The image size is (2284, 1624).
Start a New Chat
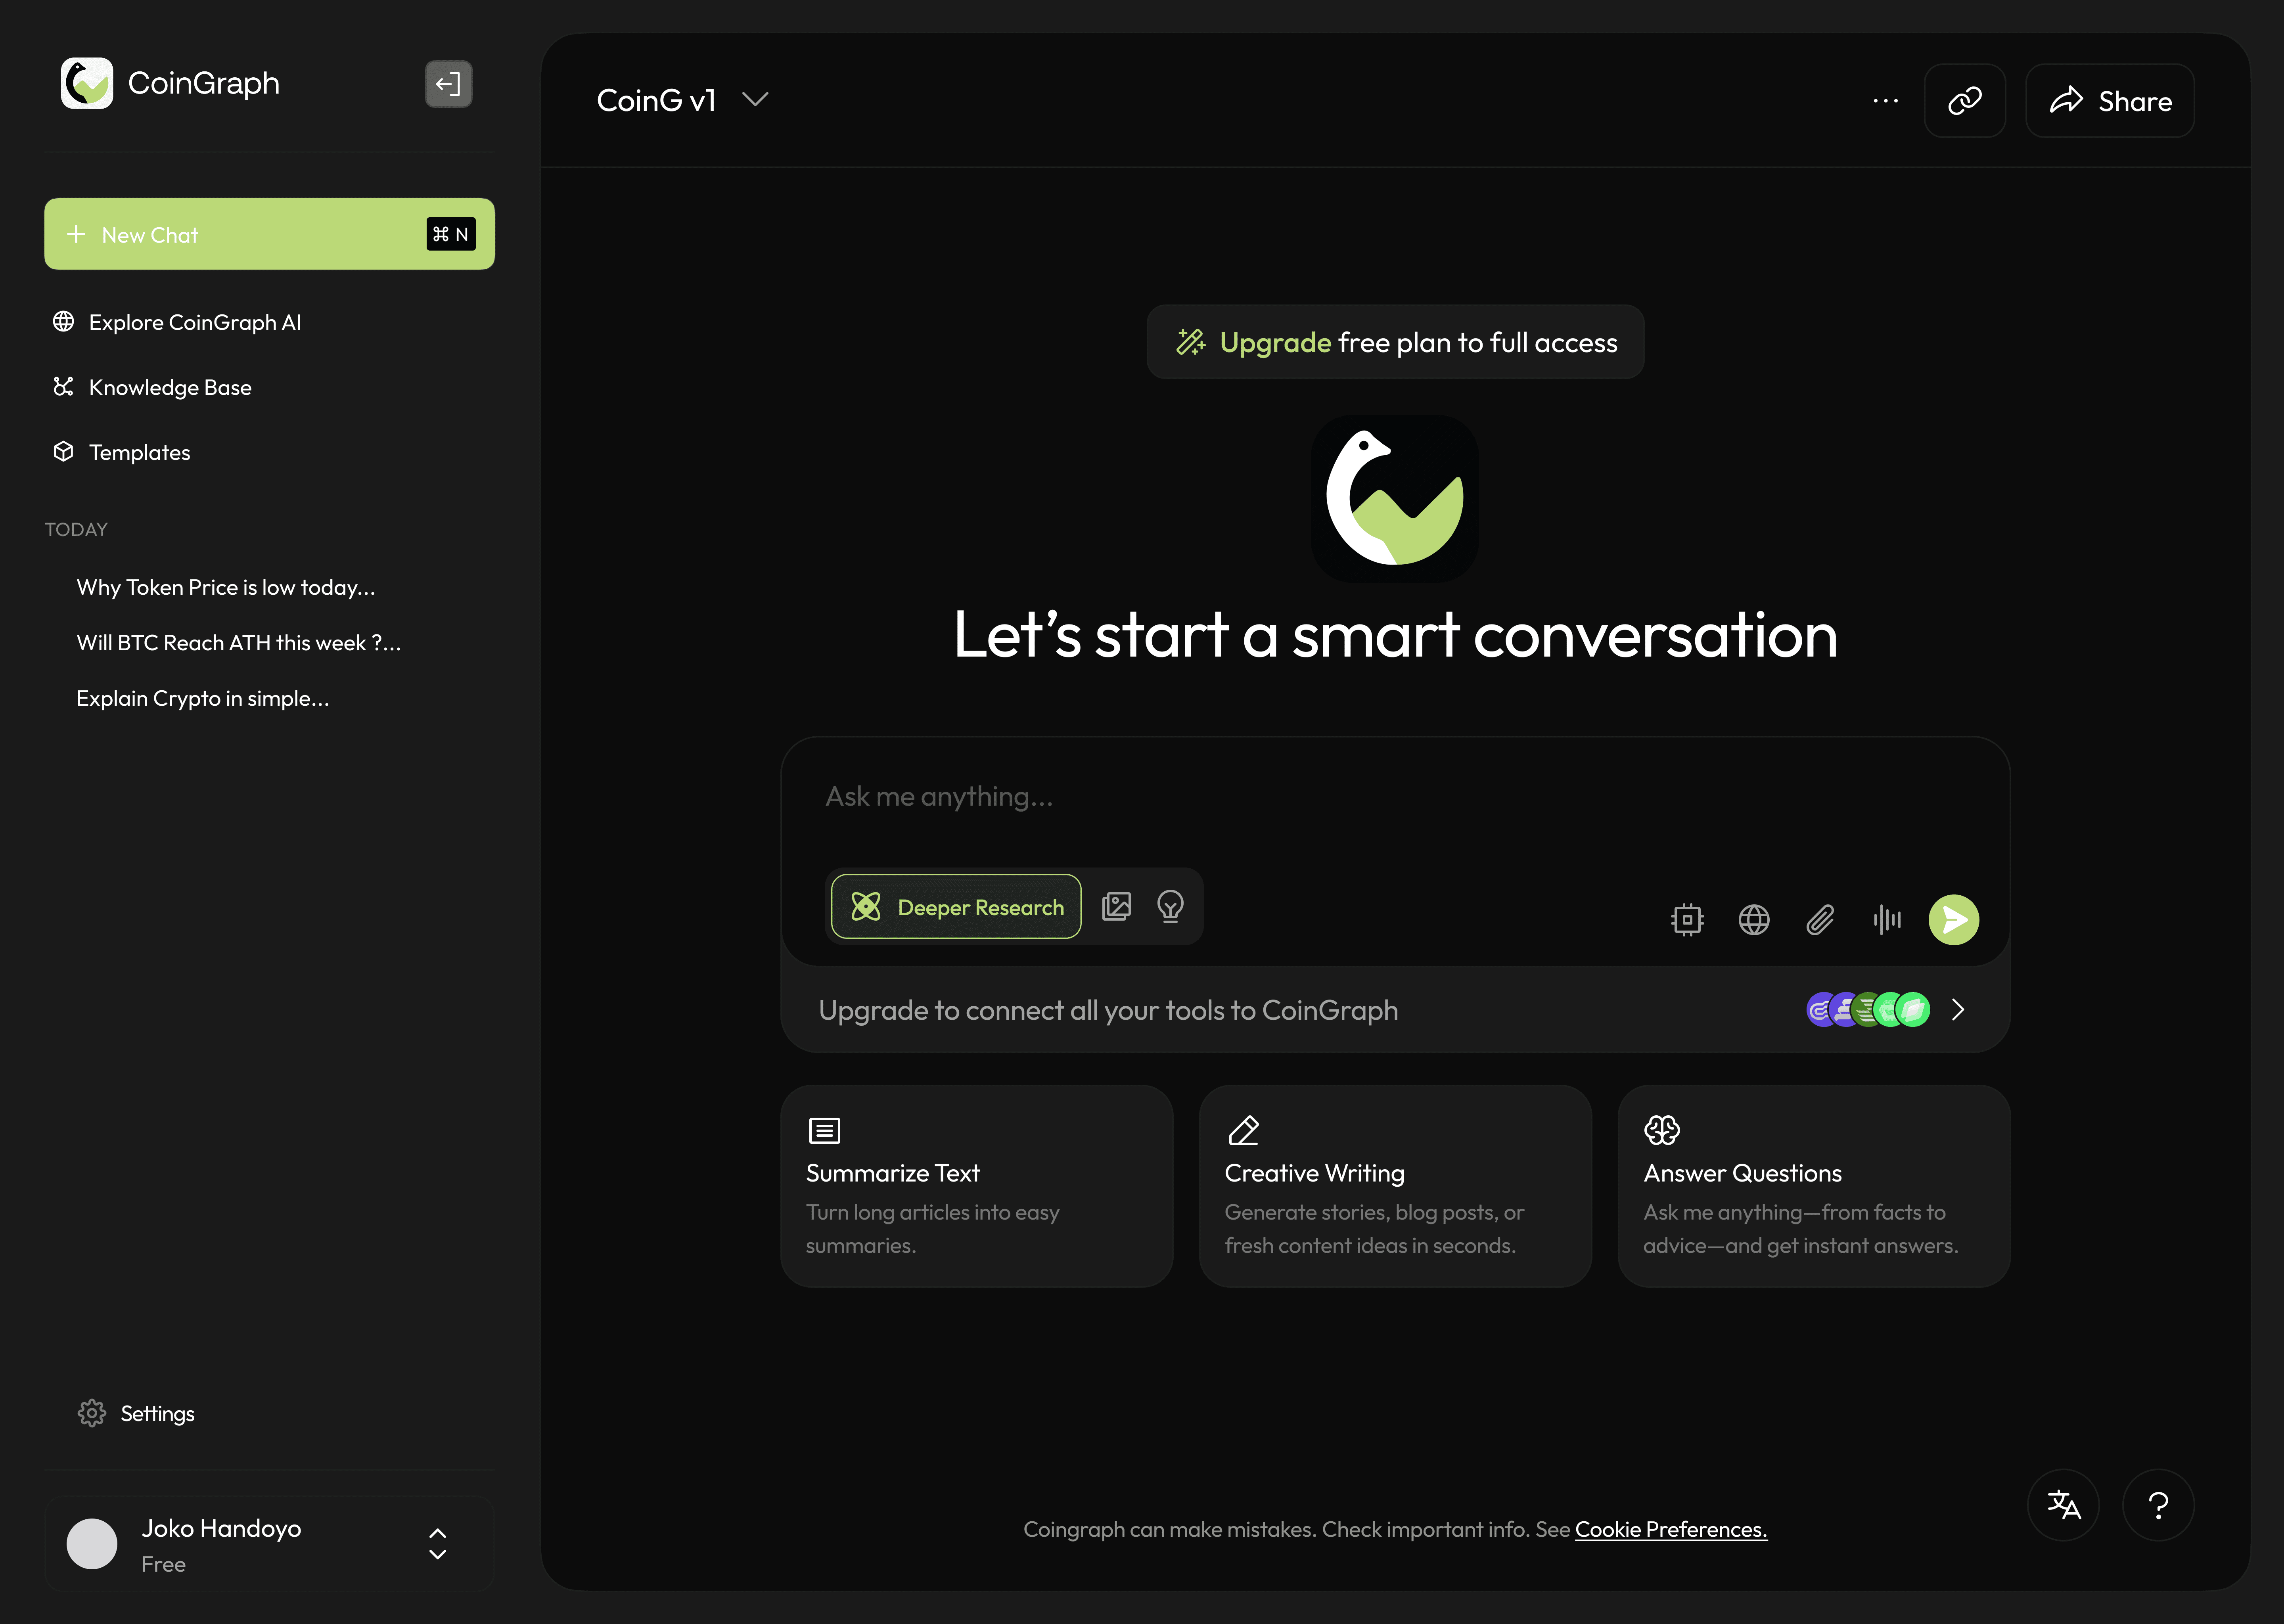[x=269, y=234]
